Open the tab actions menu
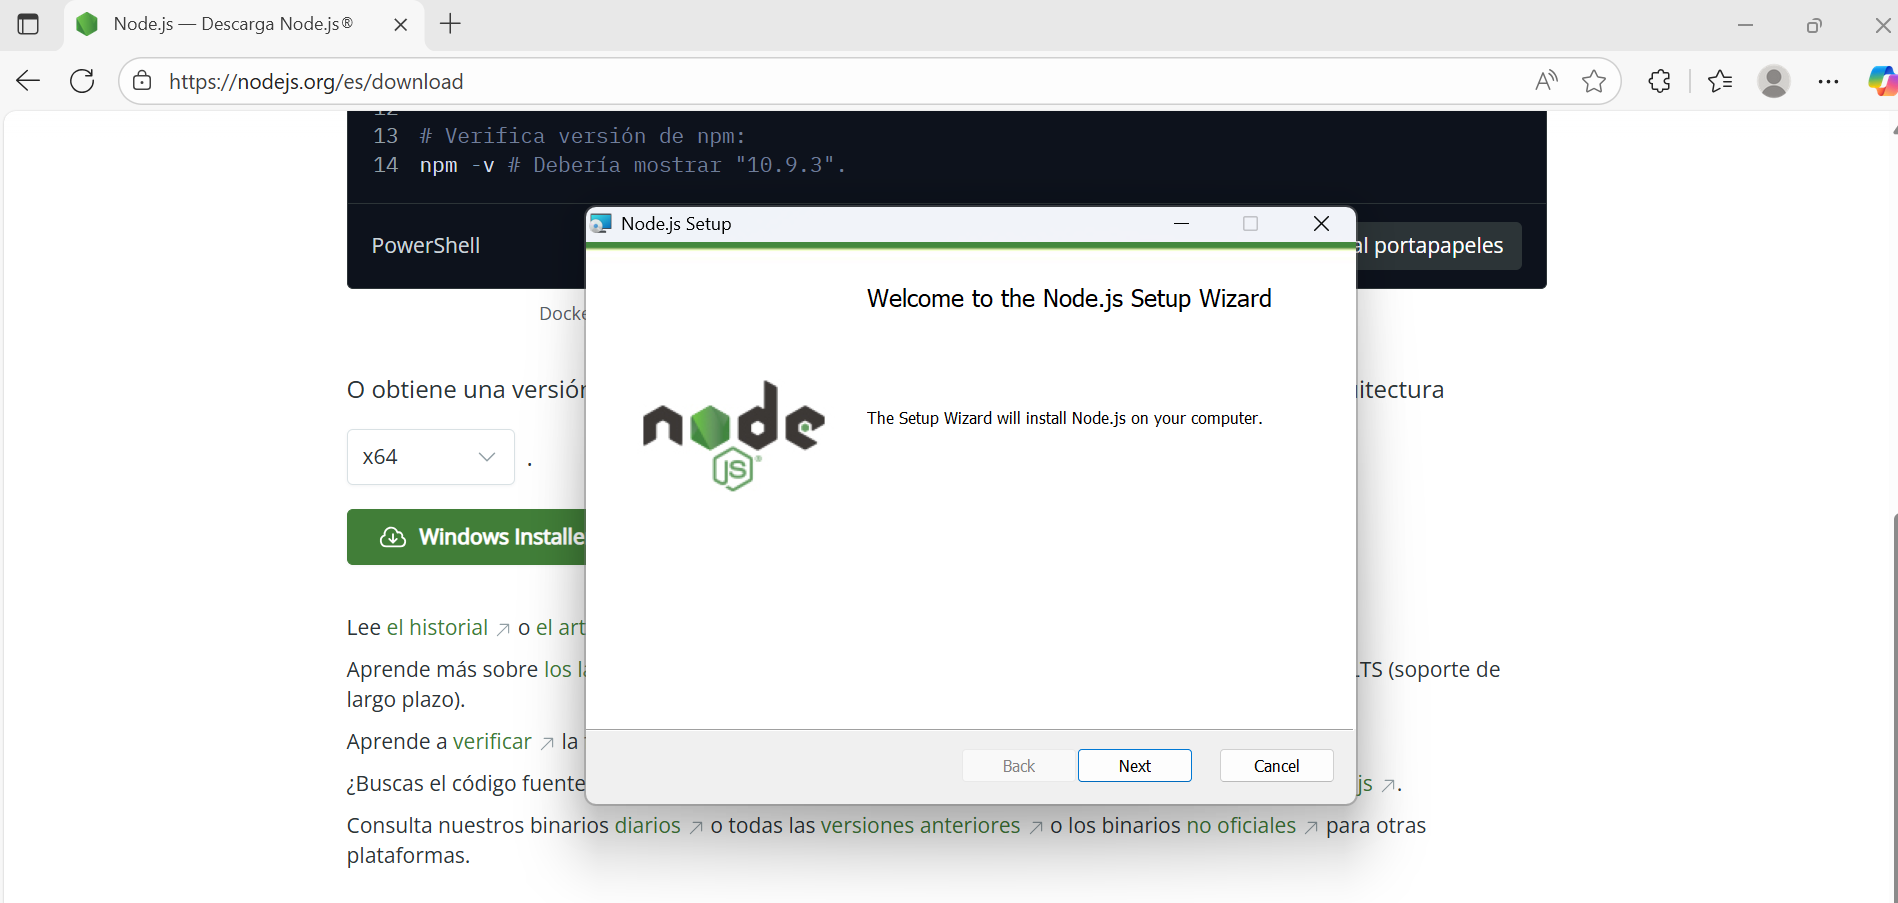The width and height of the screenshot is (1898, 903). point(28,24)
